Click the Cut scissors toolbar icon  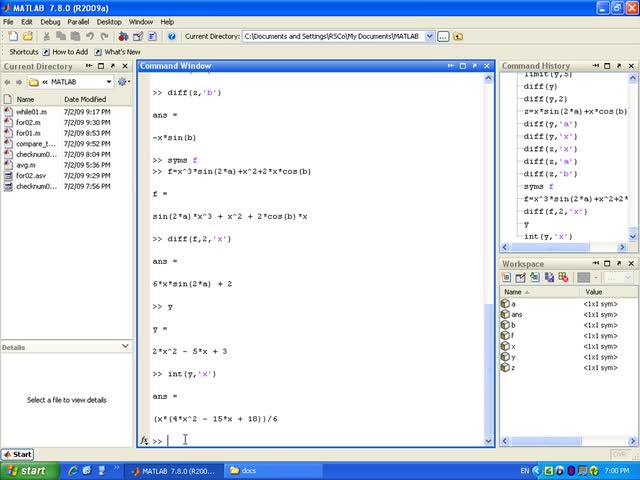[47, 36]
